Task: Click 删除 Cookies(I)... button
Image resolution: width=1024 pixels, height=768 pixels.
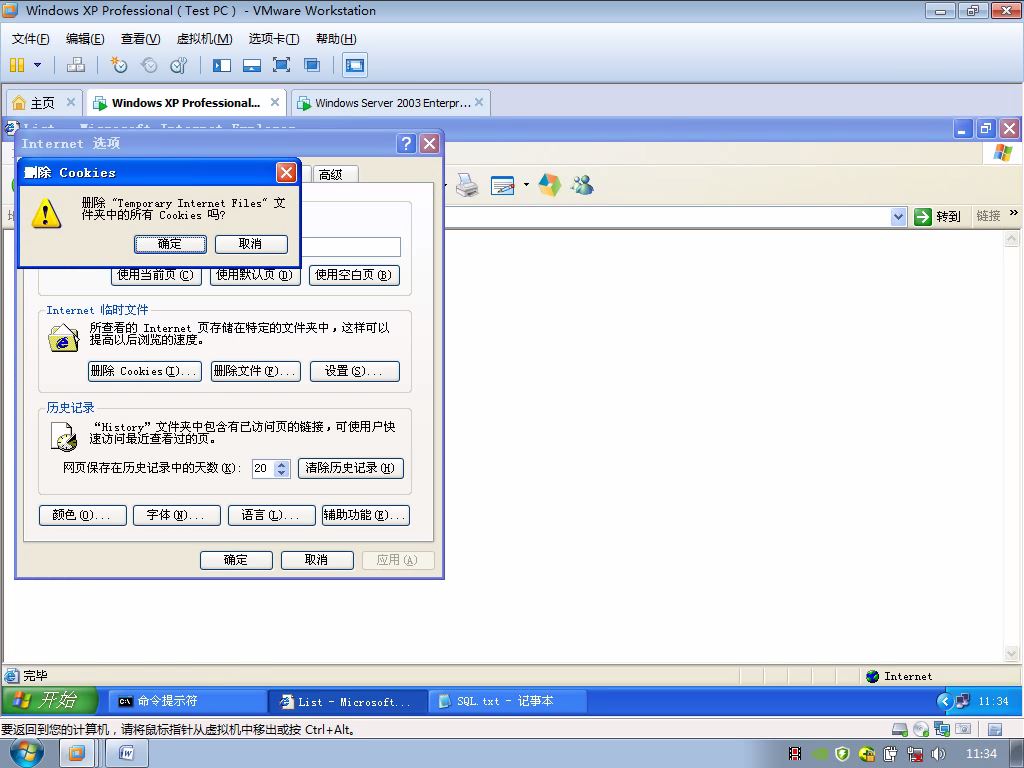Action: 144,371
